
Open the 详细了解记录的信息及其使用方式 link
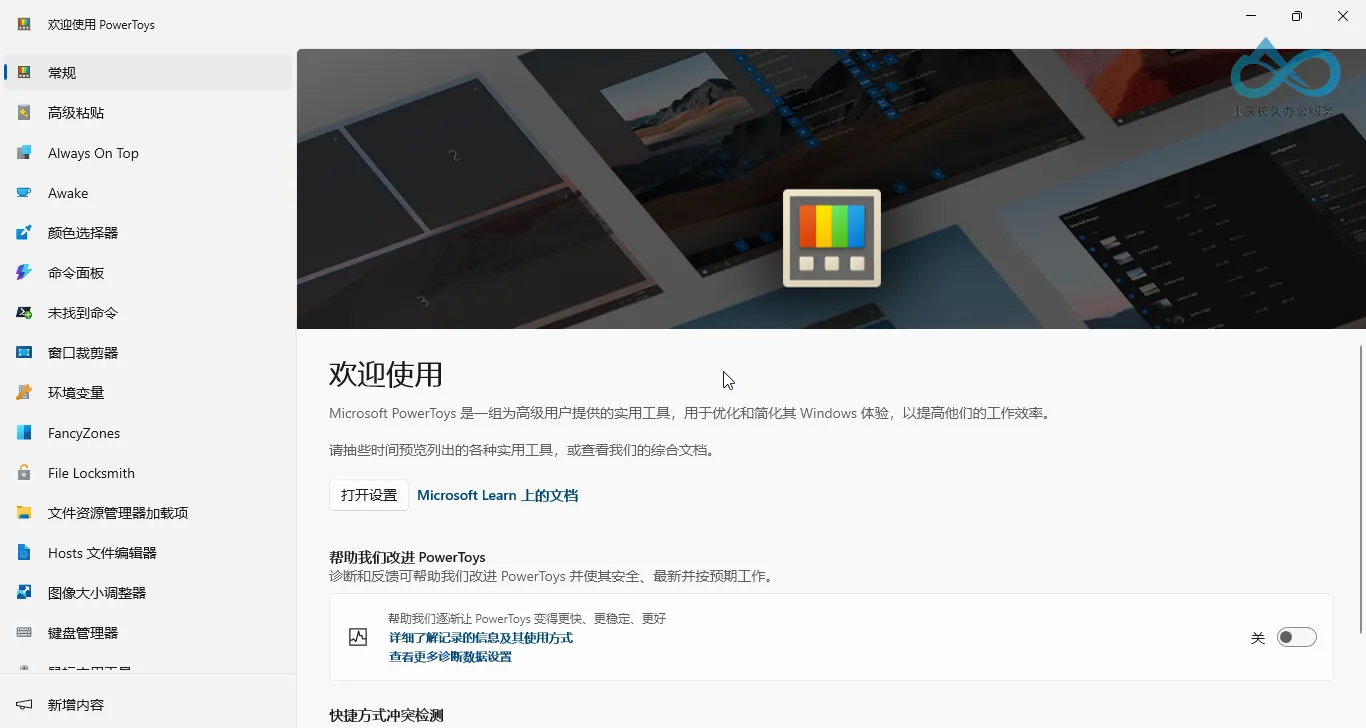coord(481,638)
